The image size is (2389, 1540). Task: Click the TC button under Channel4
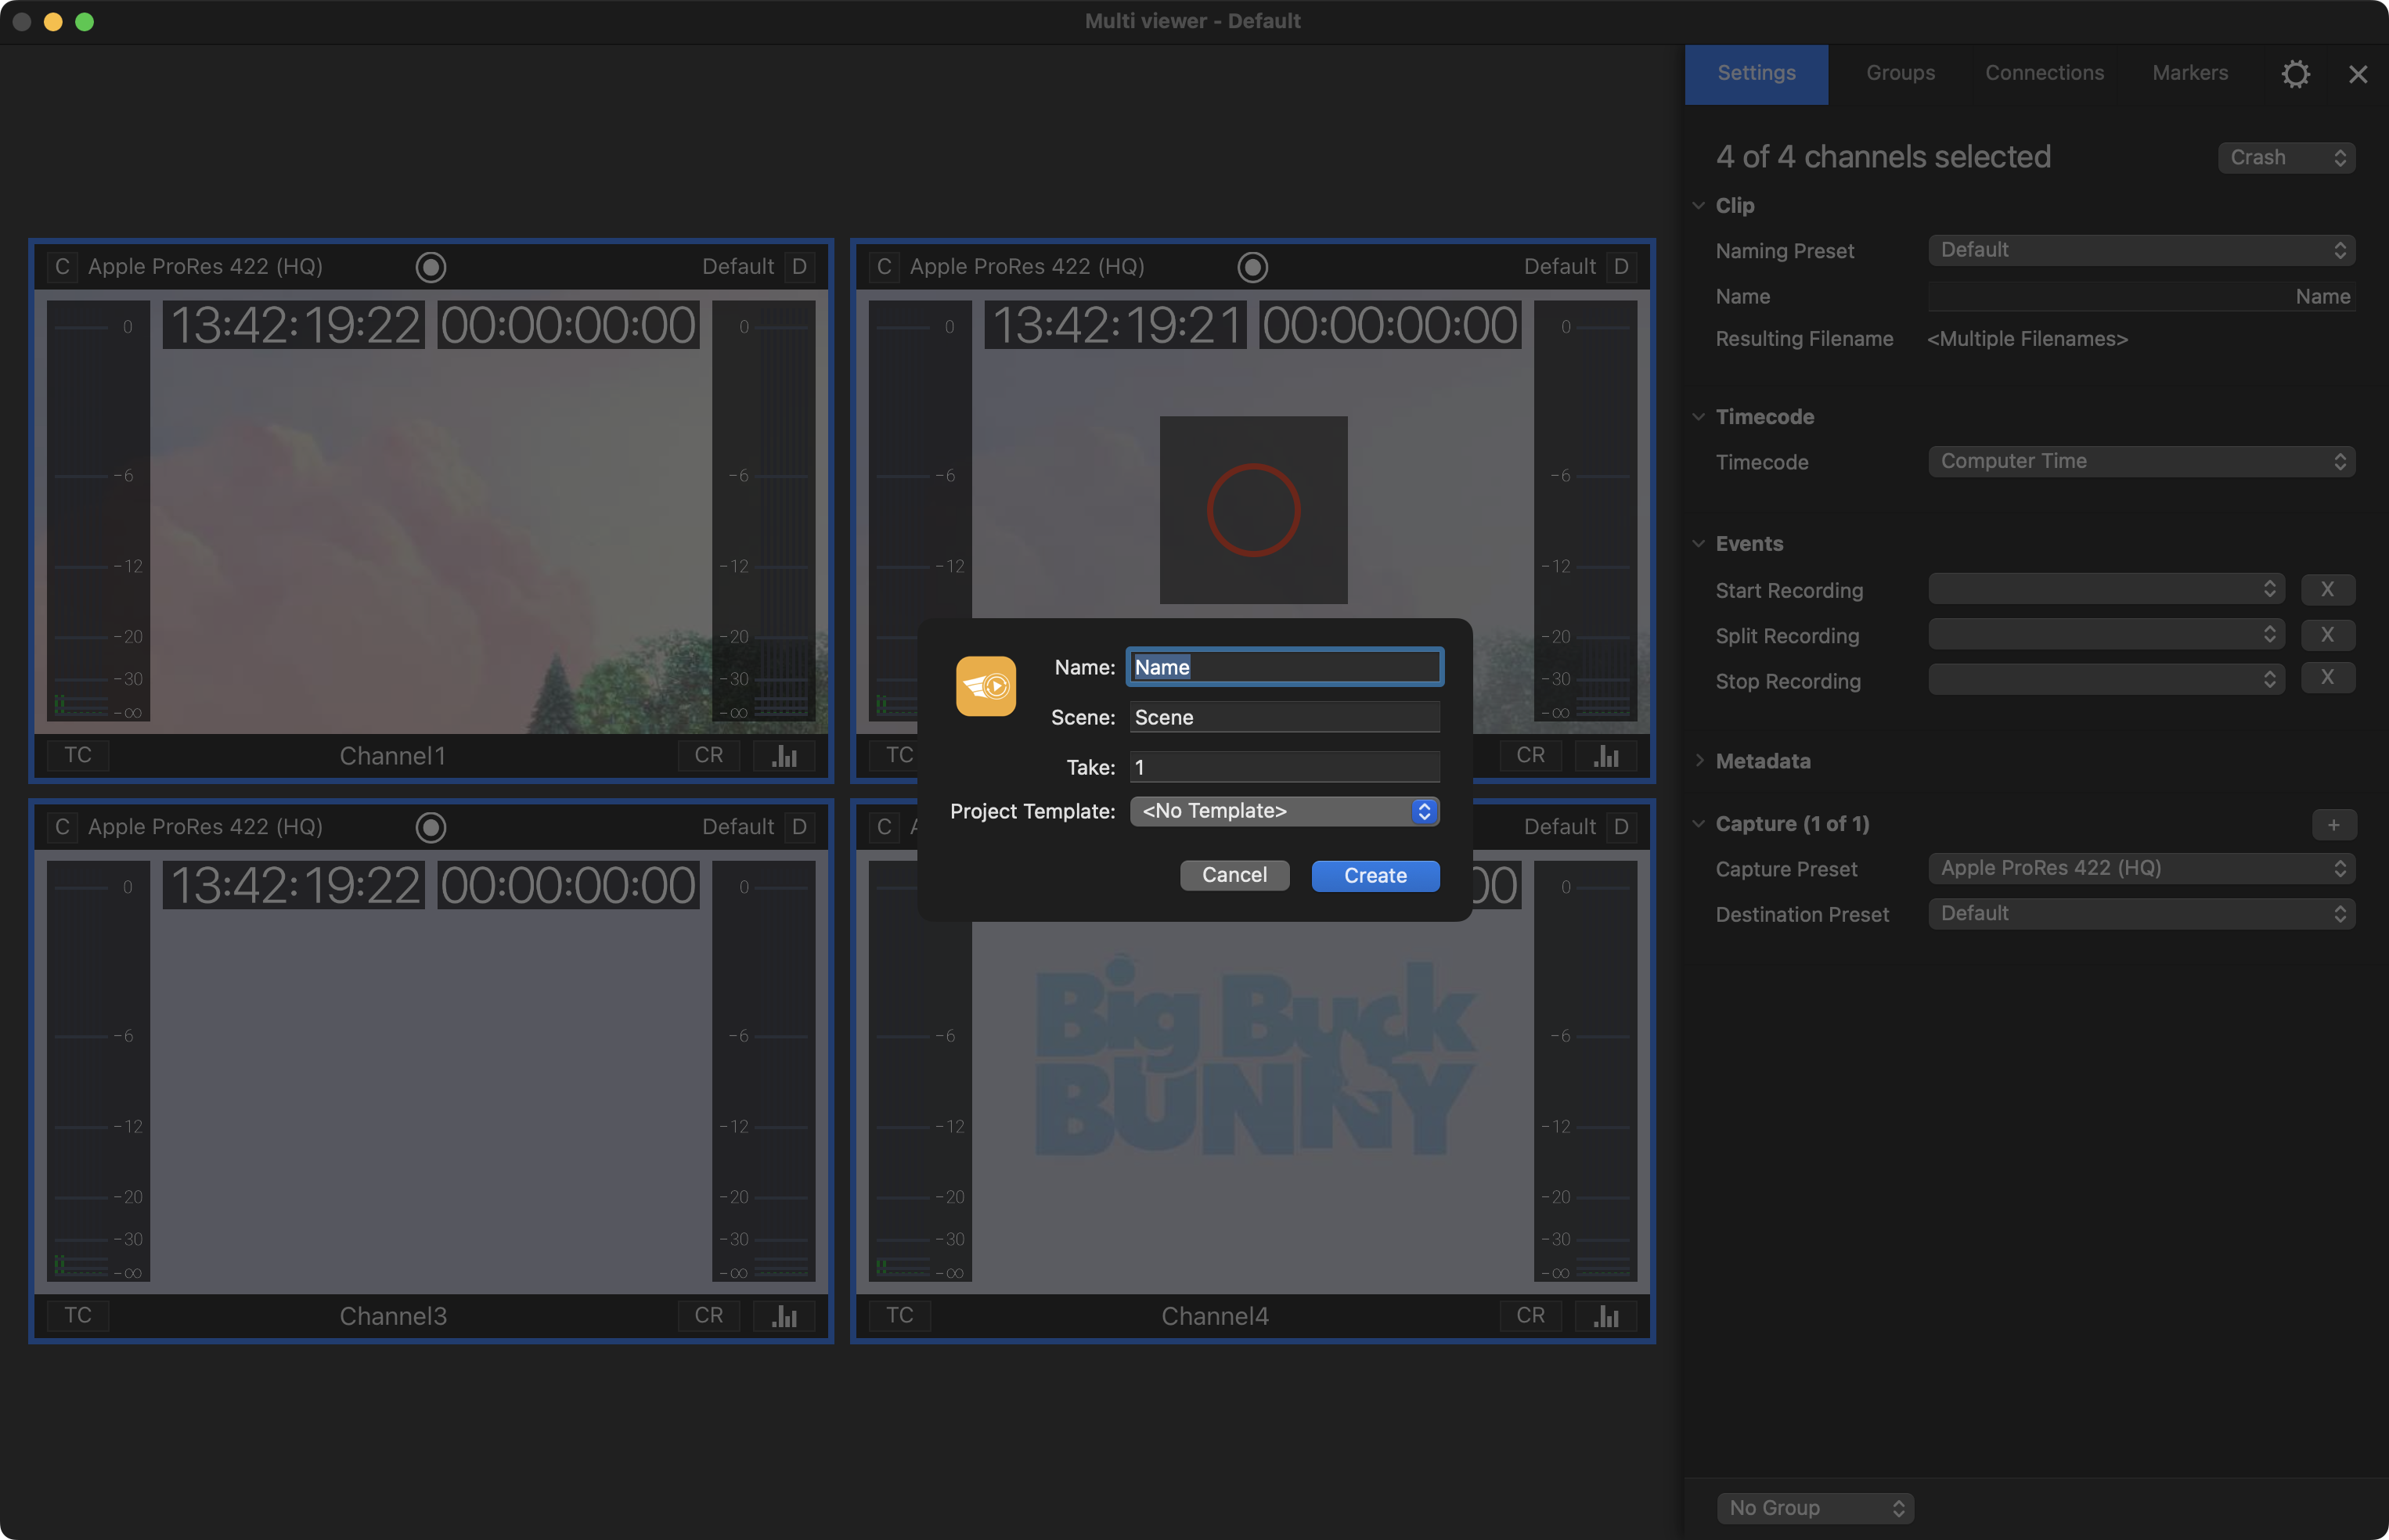click(900, 1315)
